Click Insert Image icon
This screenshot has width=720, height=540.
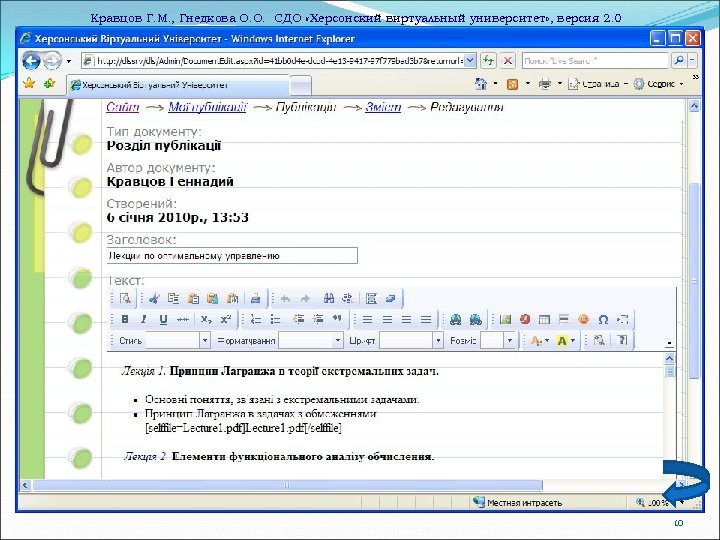(505, 319)
